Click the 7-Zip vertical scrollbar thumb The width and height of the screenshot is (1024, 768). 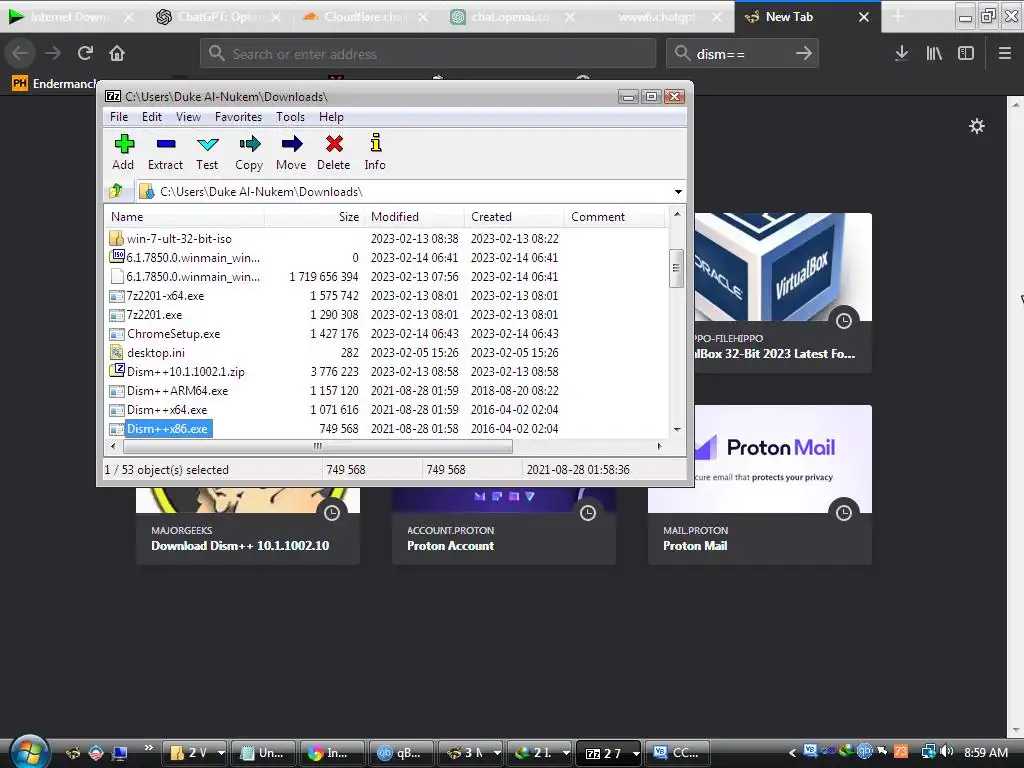677,268
